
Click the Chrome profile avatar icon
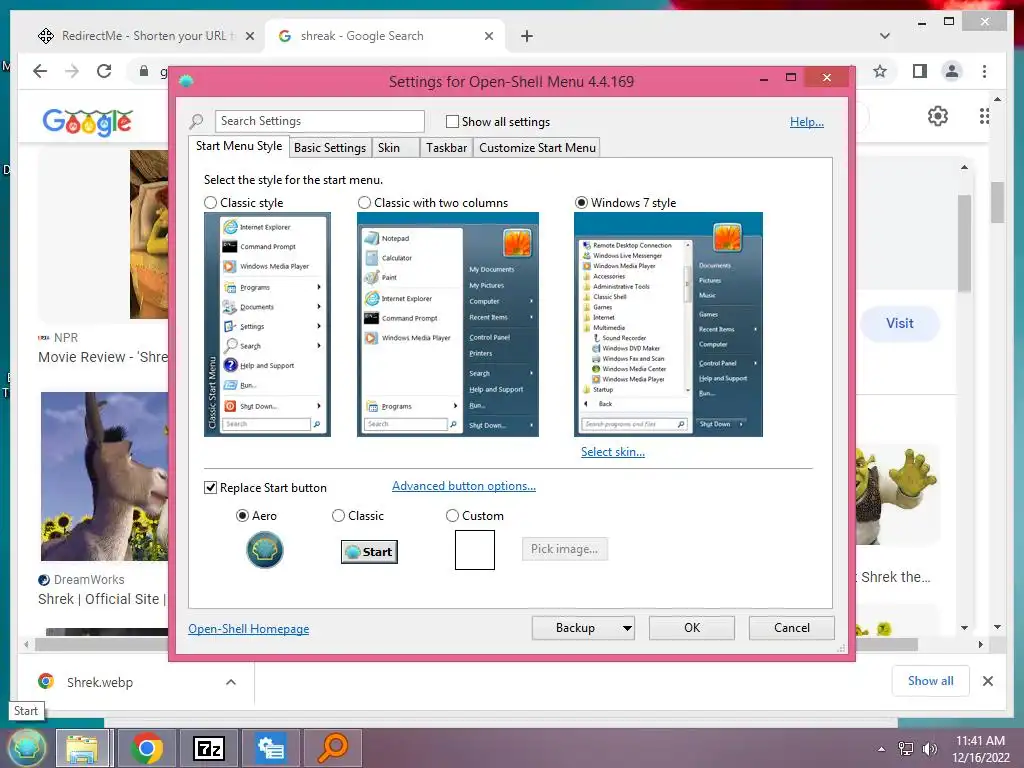[952, 71]
